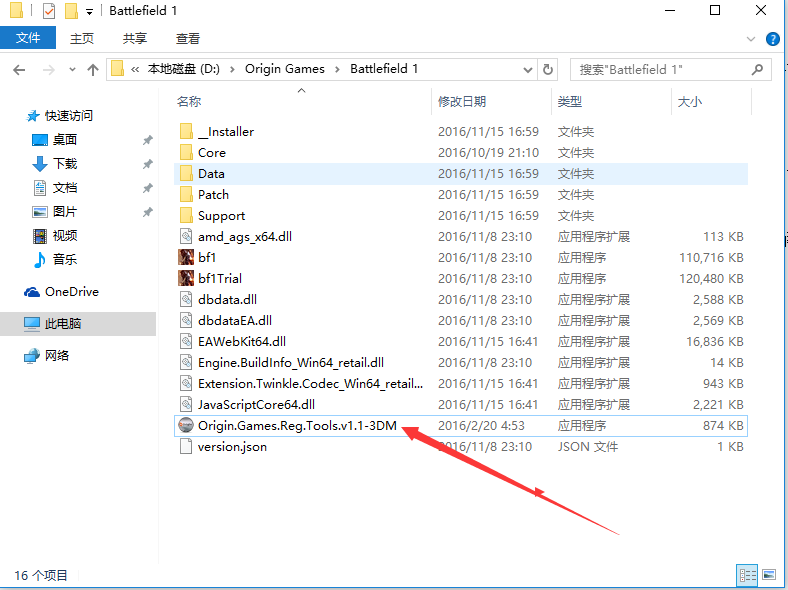The height and width of the screenshot is (590, 788).
Task: Click 本地磁盘 (D:) in the address bar
Action: coord(183,69)
